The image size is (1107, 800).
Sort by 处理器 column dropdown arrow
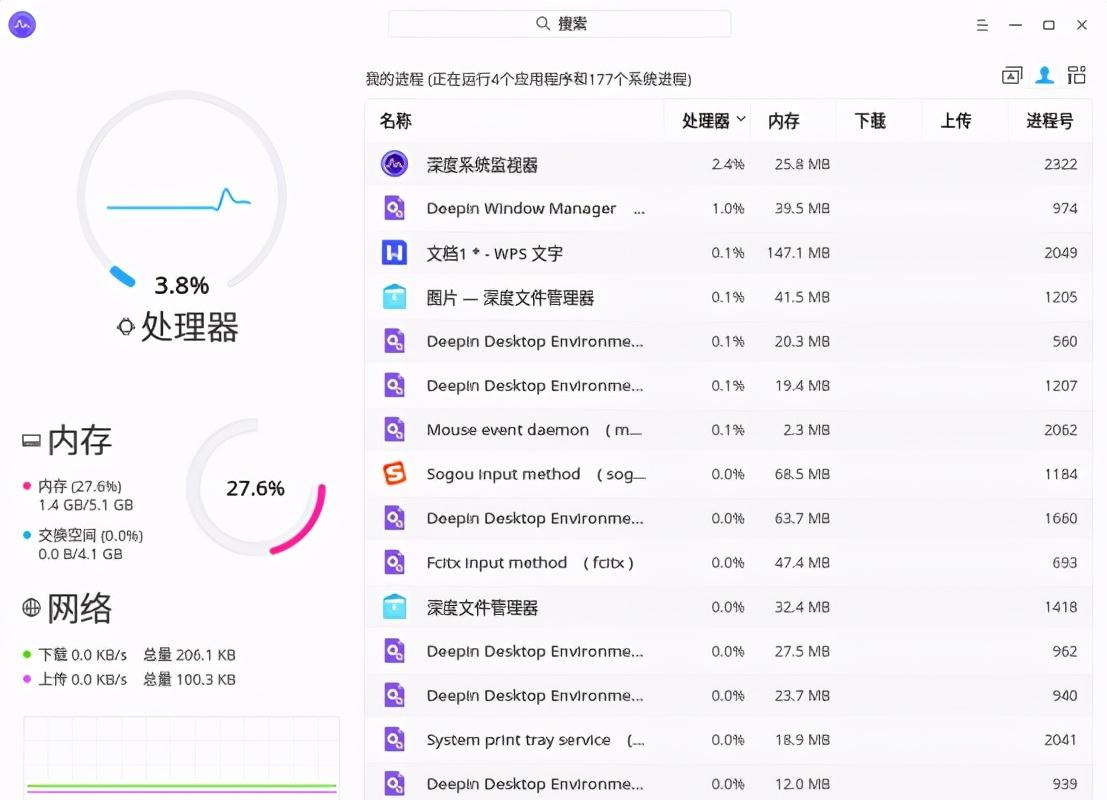tap(741, 119)
